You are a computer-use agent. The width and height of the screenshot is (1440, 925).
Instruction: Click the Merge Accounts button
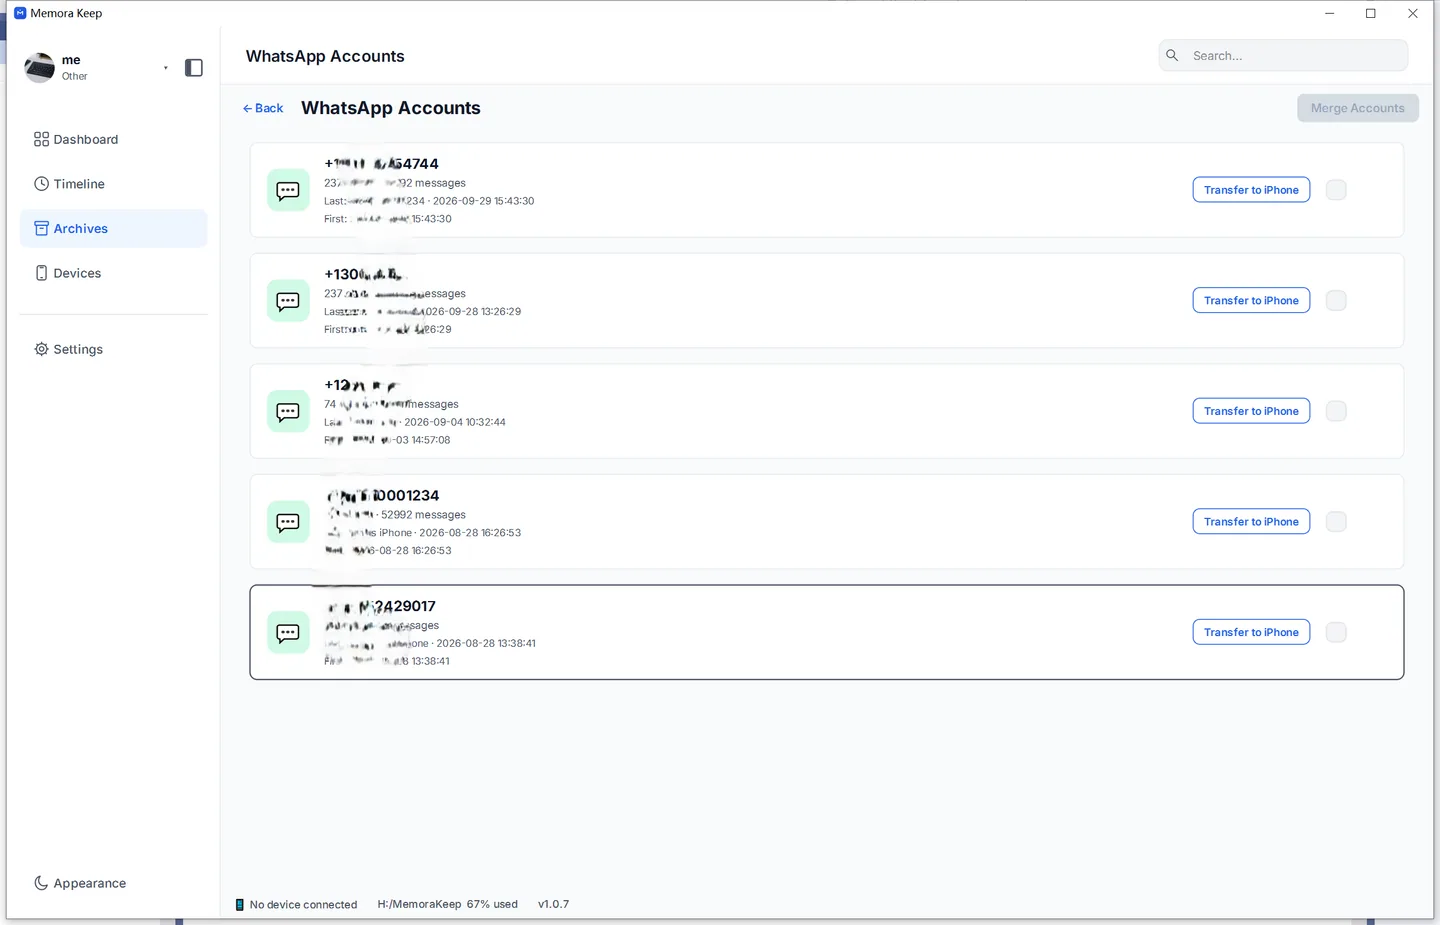[x=1358, y=108]
